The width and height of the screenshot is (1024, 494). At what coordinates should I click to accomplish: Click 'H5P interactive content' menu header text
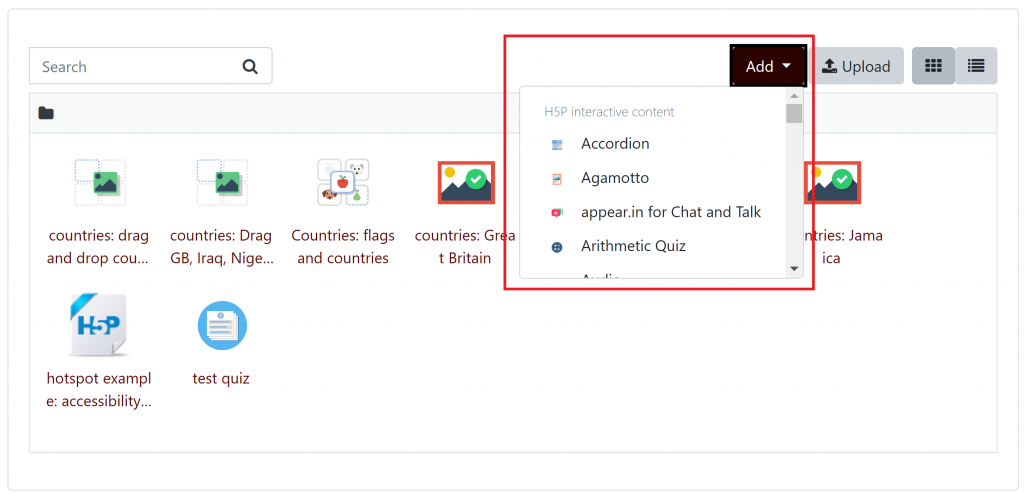pos(609,112)
